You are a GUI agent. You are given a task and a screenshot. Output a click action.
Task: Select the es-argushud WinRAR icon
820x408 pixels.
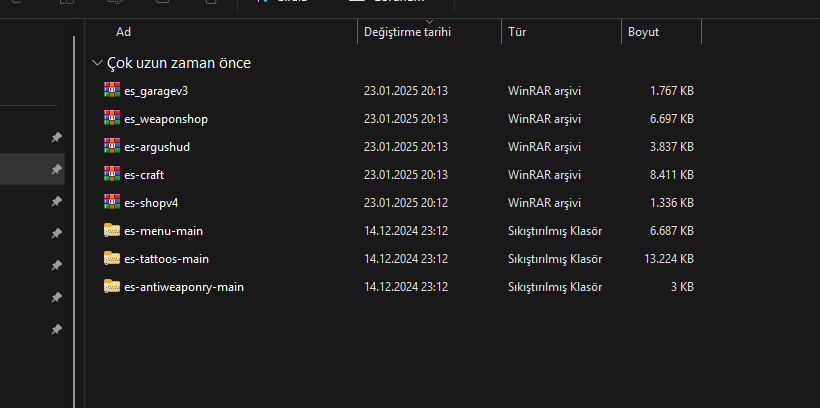112,146
